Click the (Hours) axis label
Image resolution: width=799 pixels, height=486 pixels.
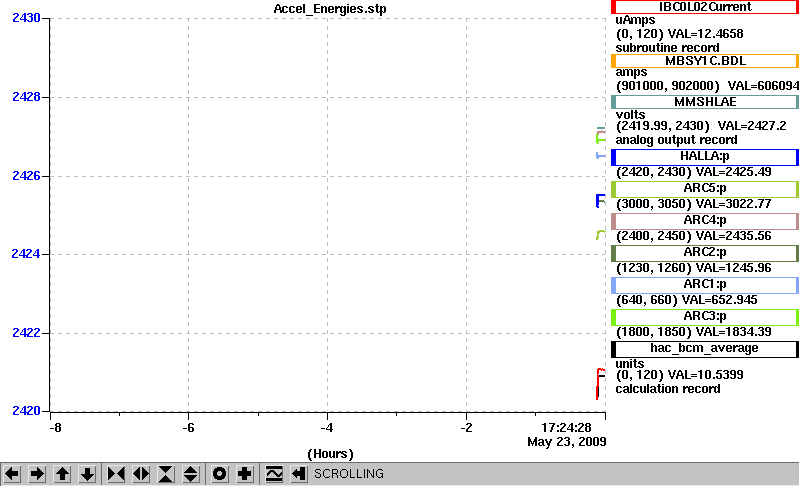330,453
